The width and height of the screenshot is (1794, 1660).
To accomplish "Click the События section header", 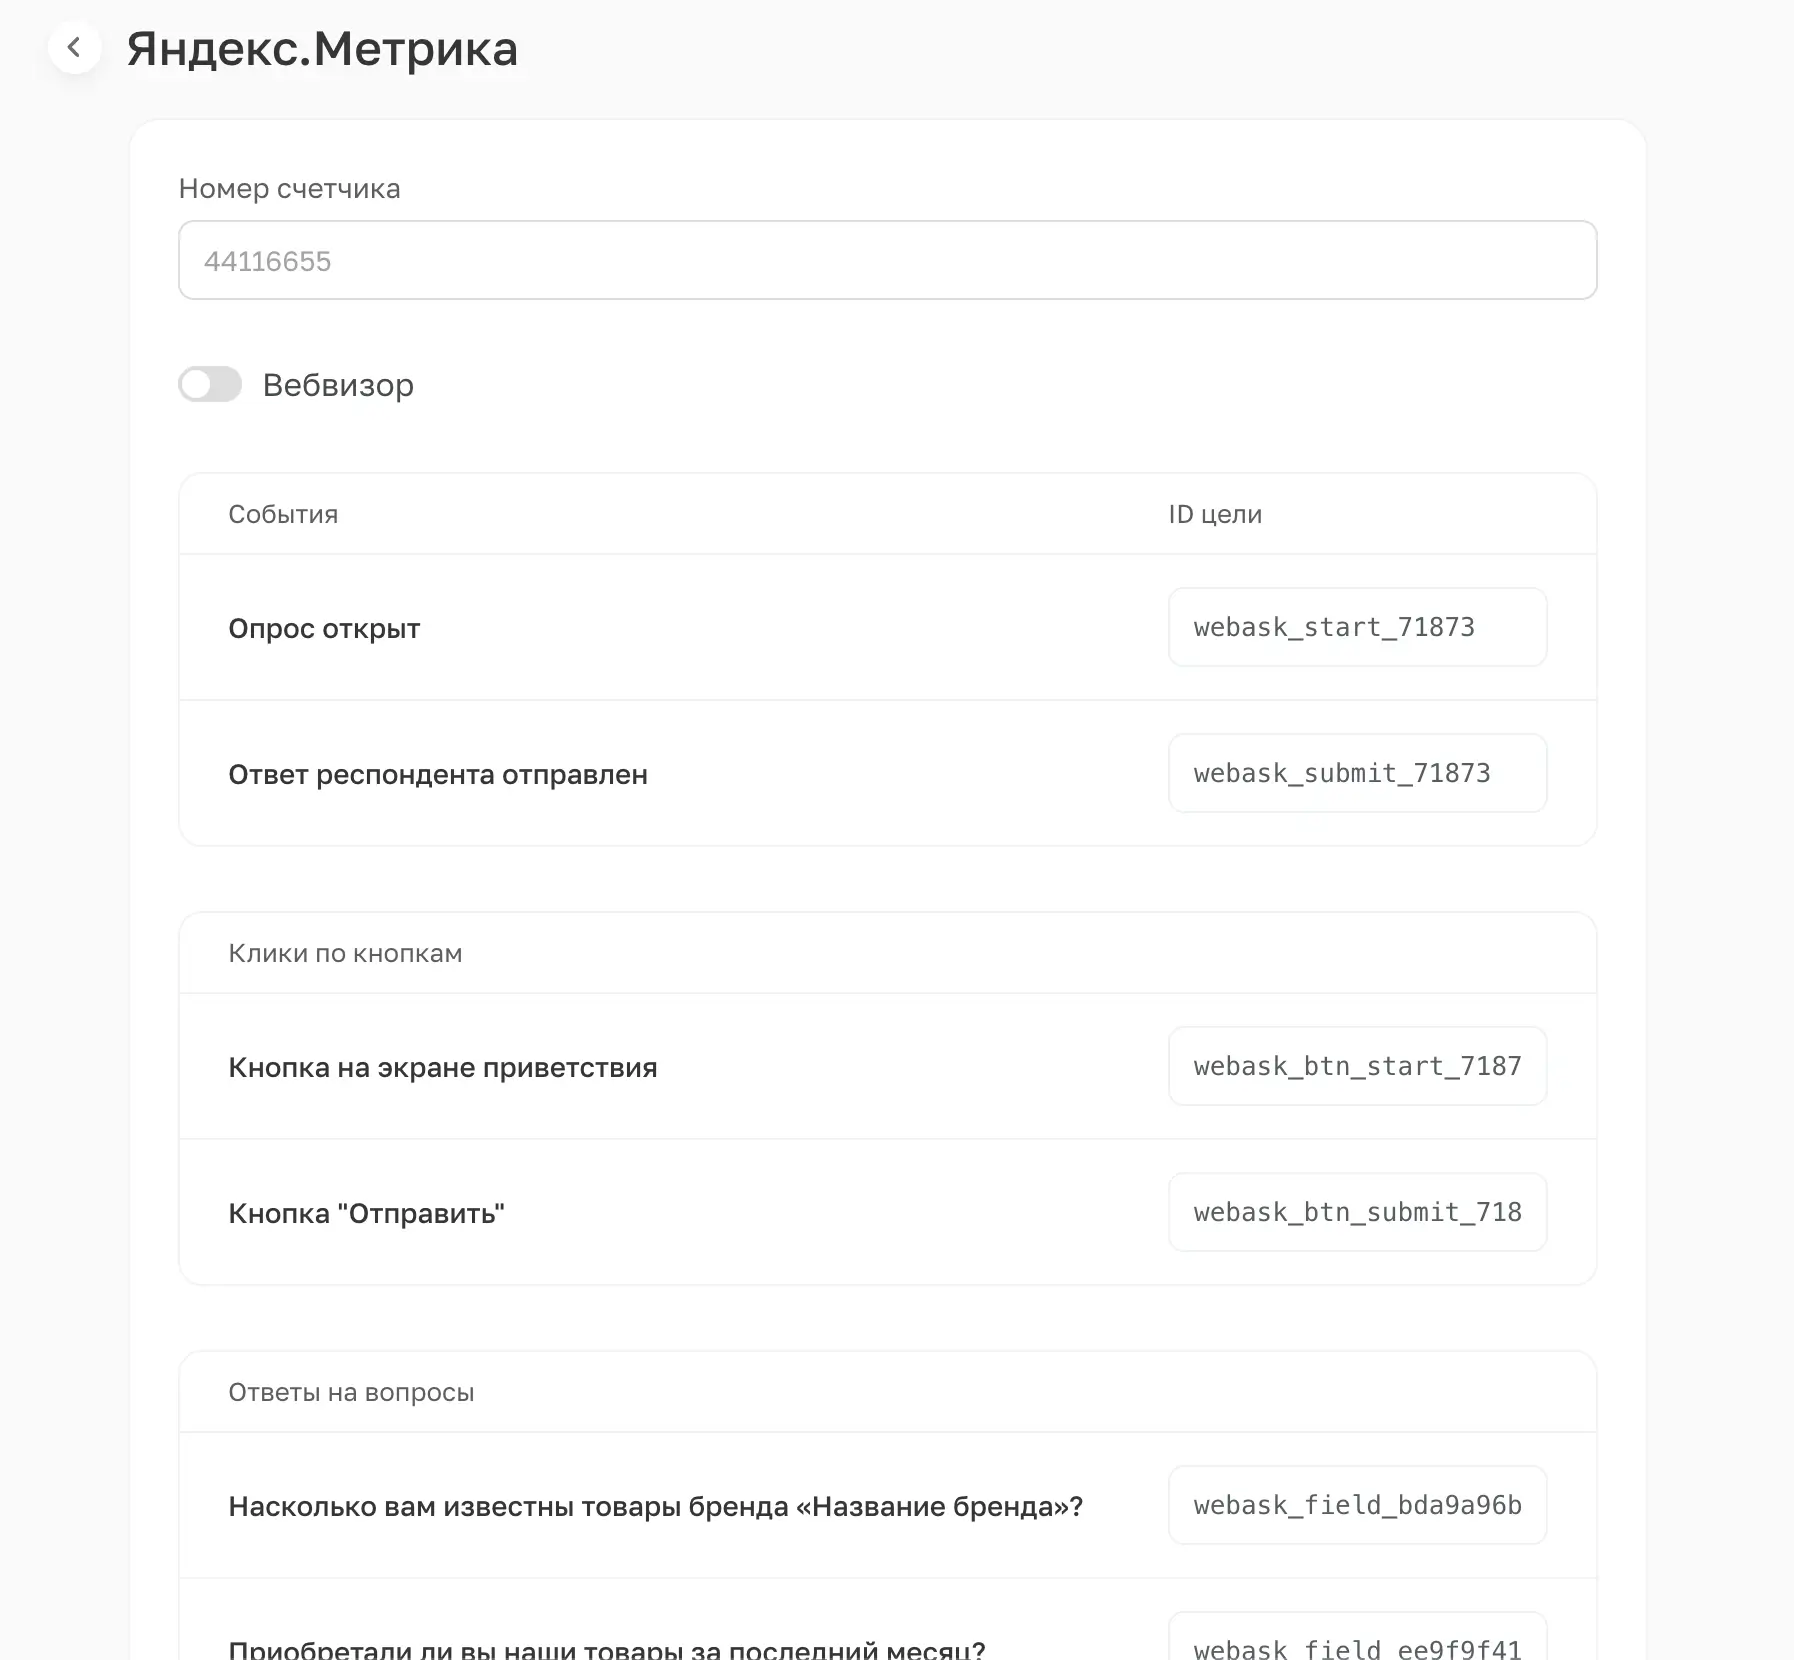I will tap(283, 514).
